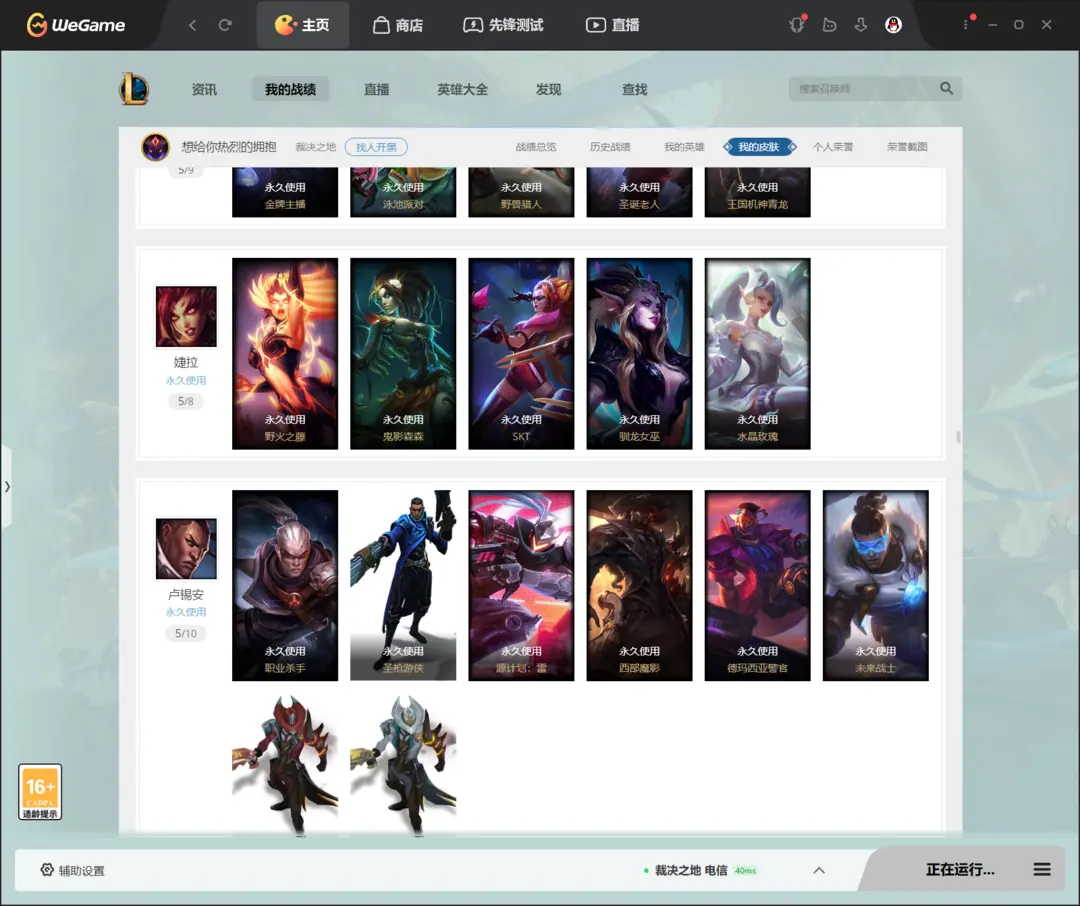The width and height of the screenshot is (1080, 906).
Task: Click the search magnifier icon
Action: [946, 88]
